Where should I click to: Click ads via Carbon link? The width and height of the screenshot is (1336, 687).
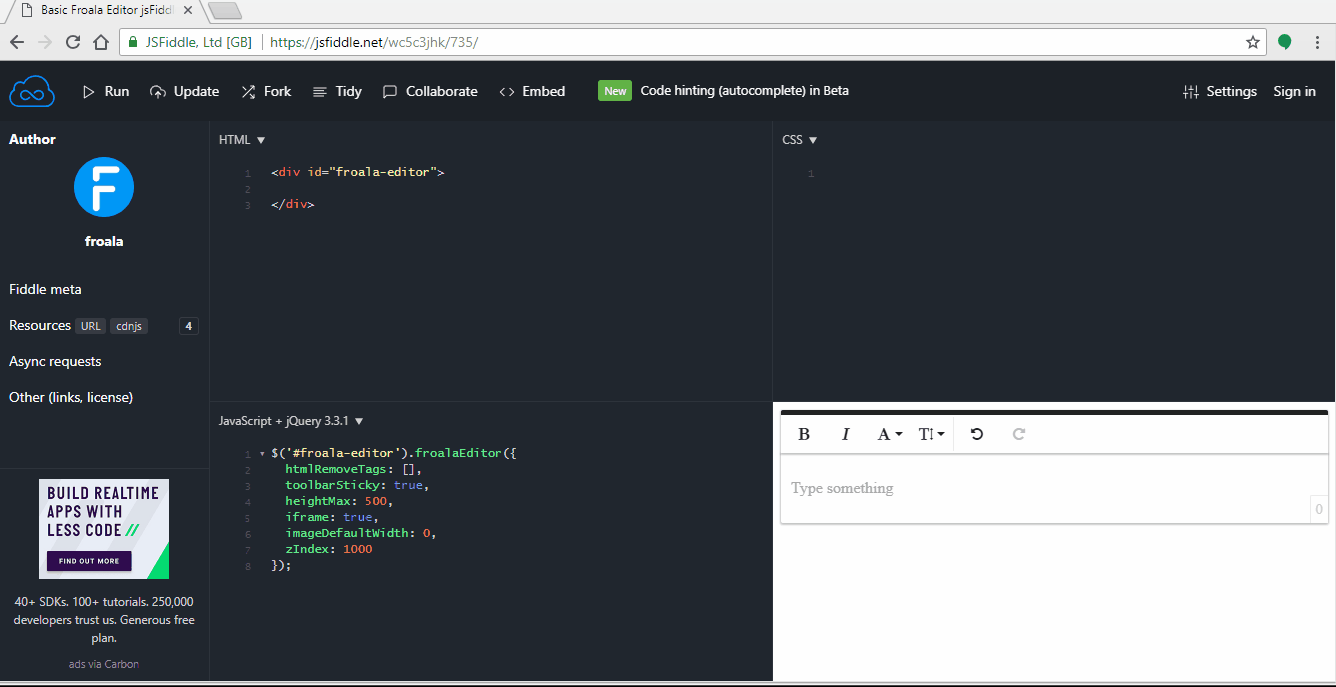point(104,664)
